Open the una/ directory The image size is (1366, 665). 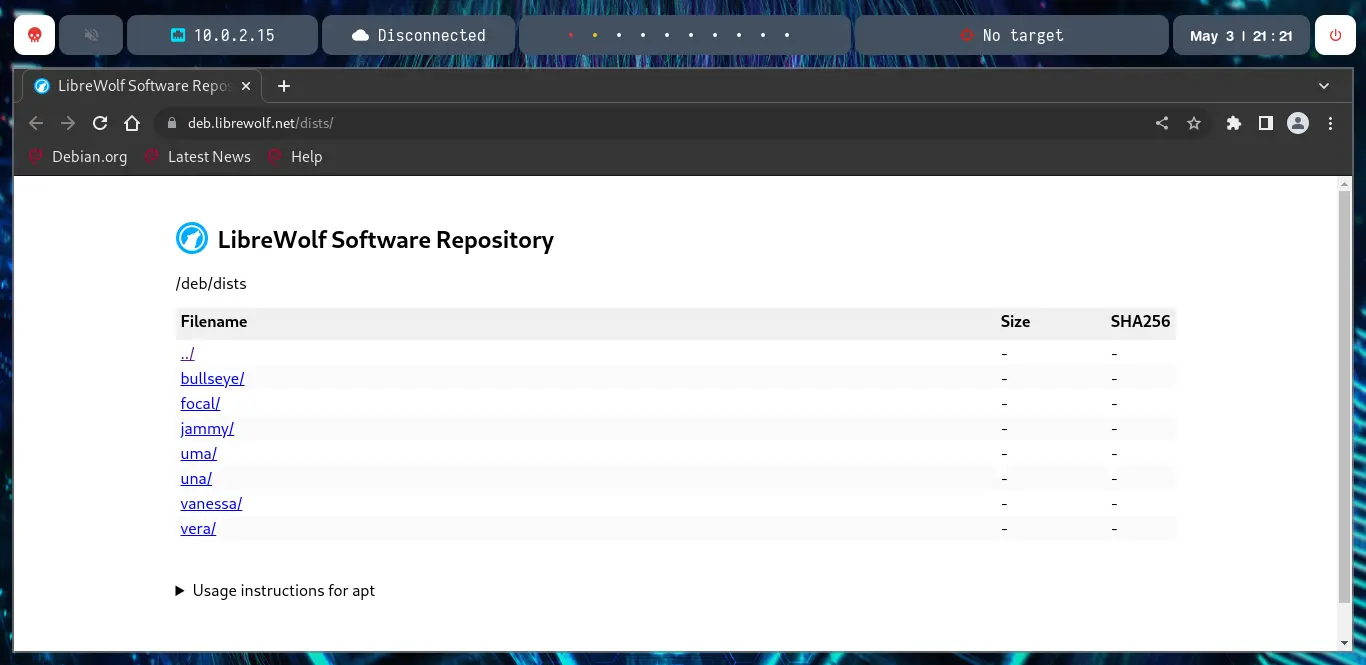click(196, 479)
